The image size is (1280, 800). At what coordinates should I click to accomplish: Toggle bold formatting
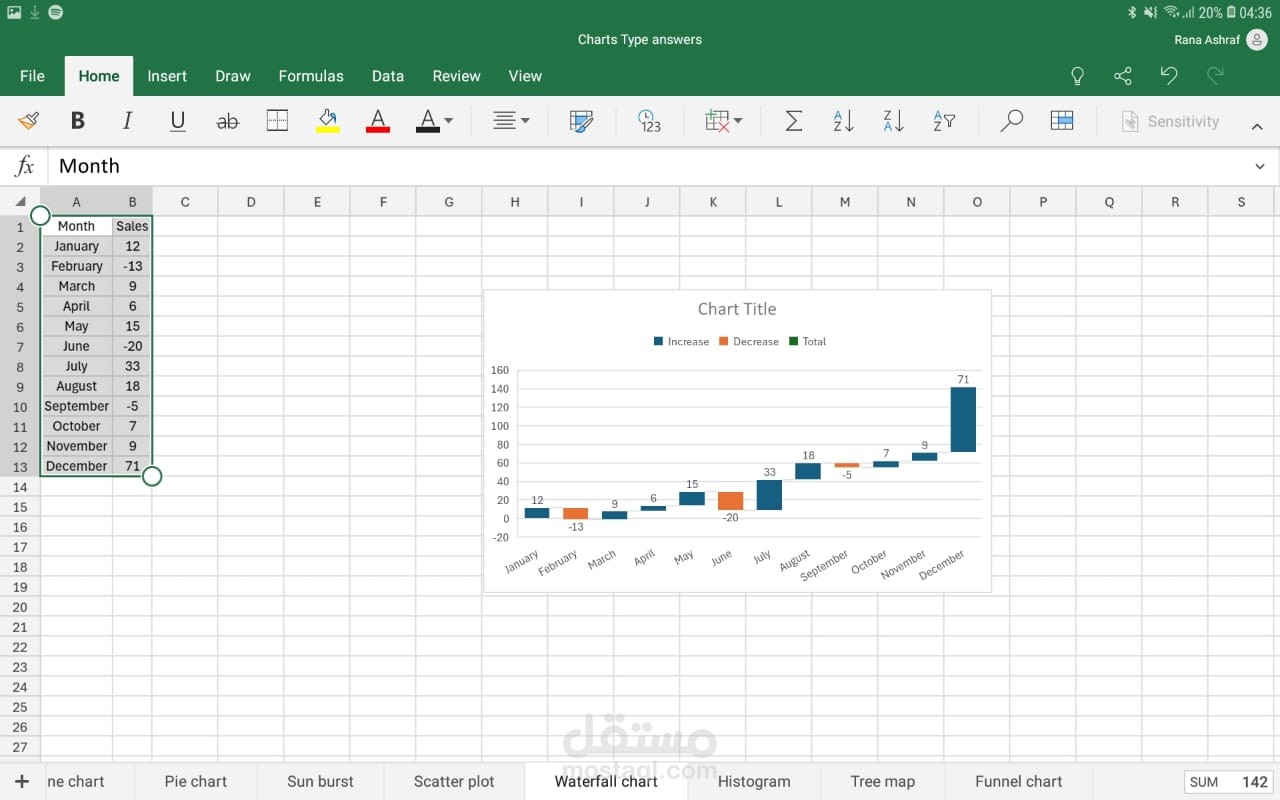pos(77,121)
